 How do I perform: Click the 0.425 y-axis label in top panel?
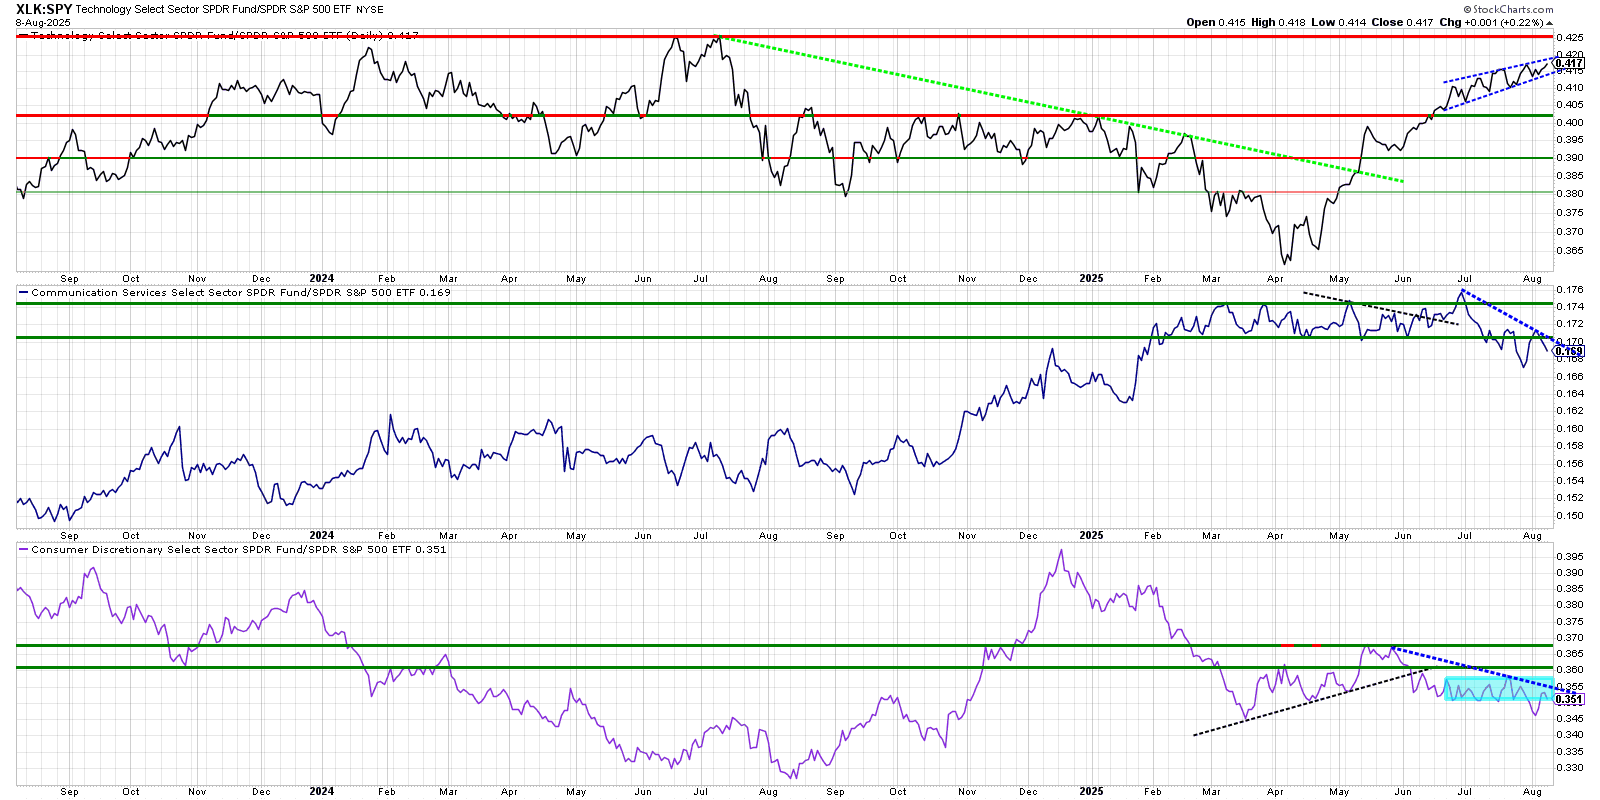coord(1569,37)
